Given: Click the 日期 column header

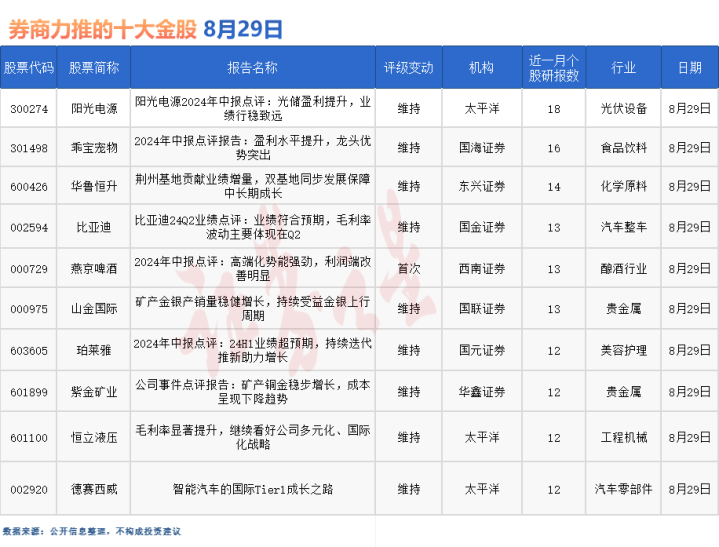Looking at the screenshot, I should point(690,68).
